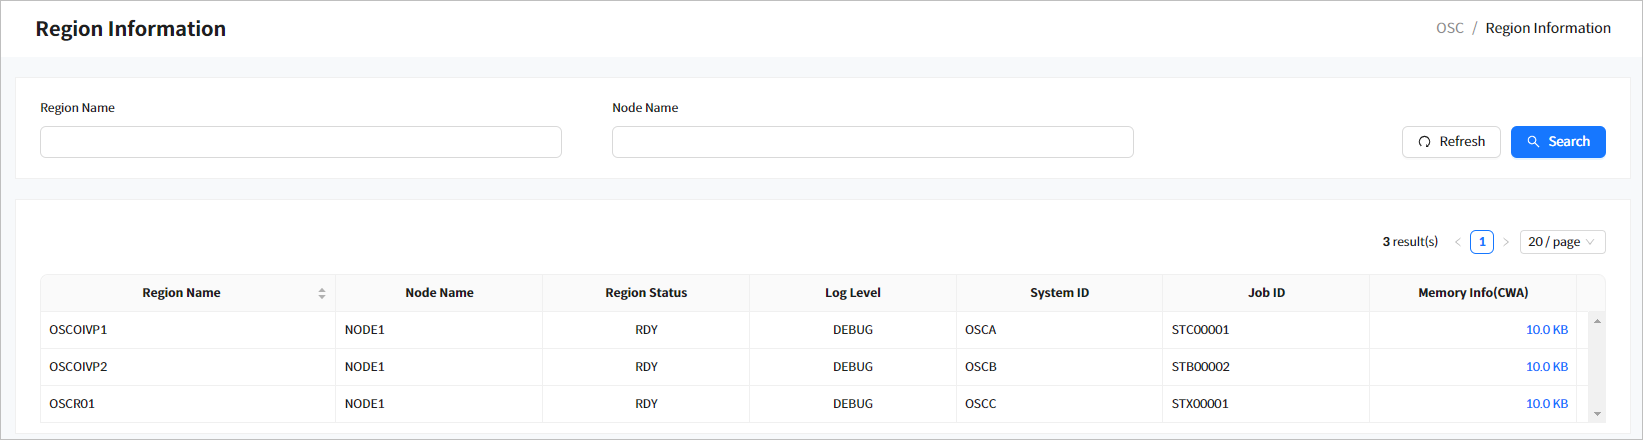Click the magnifier Search button

tap(1557, 142)
